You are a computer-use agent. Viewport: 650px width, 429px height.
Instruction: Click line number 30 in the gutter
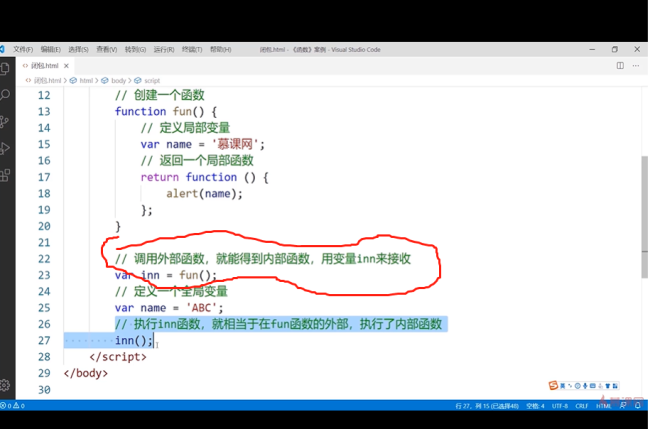(44, 390)
